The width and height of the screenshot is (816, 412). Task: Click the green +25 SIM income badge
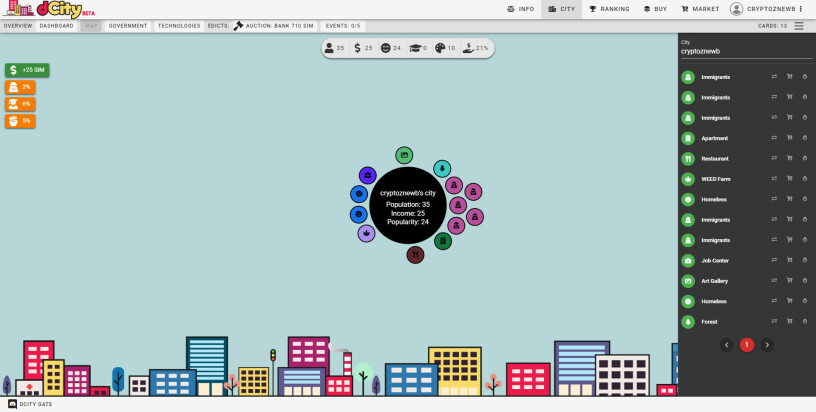pos(27,70)
